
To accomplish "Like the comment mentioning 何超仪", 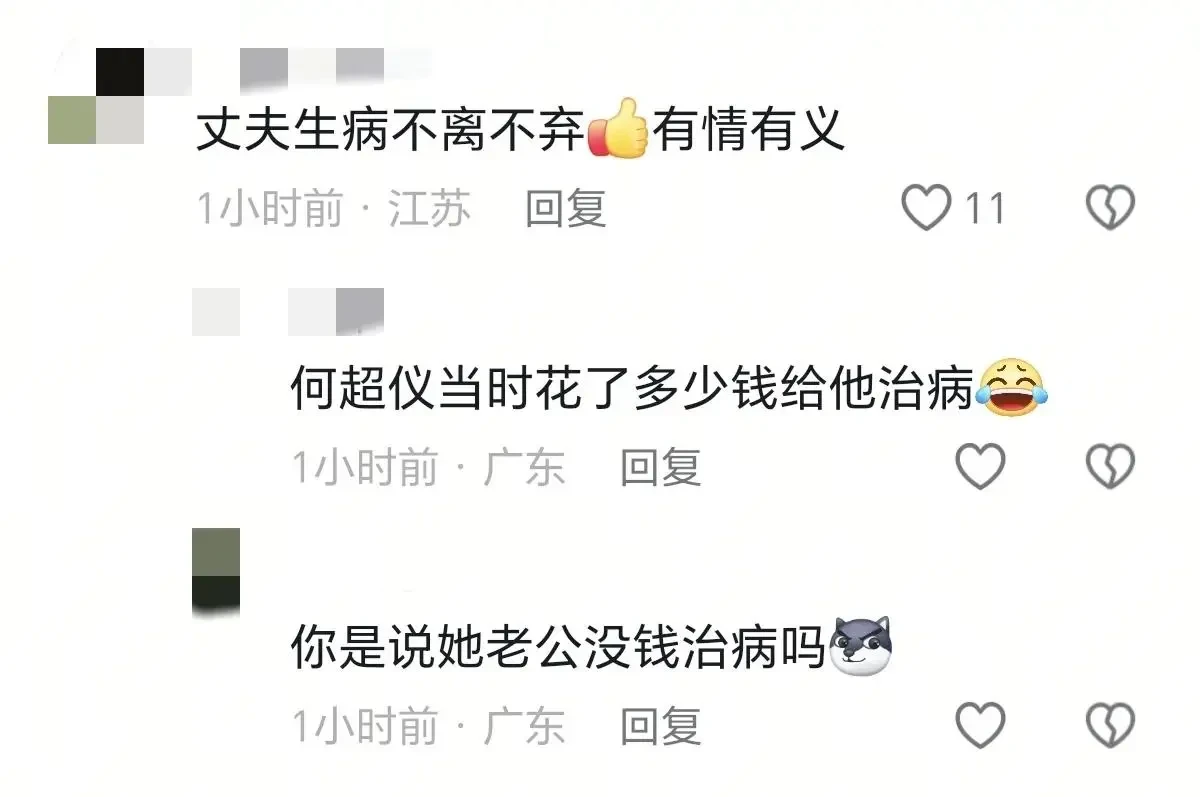I will pyautogui.click(x=980, y=466).
